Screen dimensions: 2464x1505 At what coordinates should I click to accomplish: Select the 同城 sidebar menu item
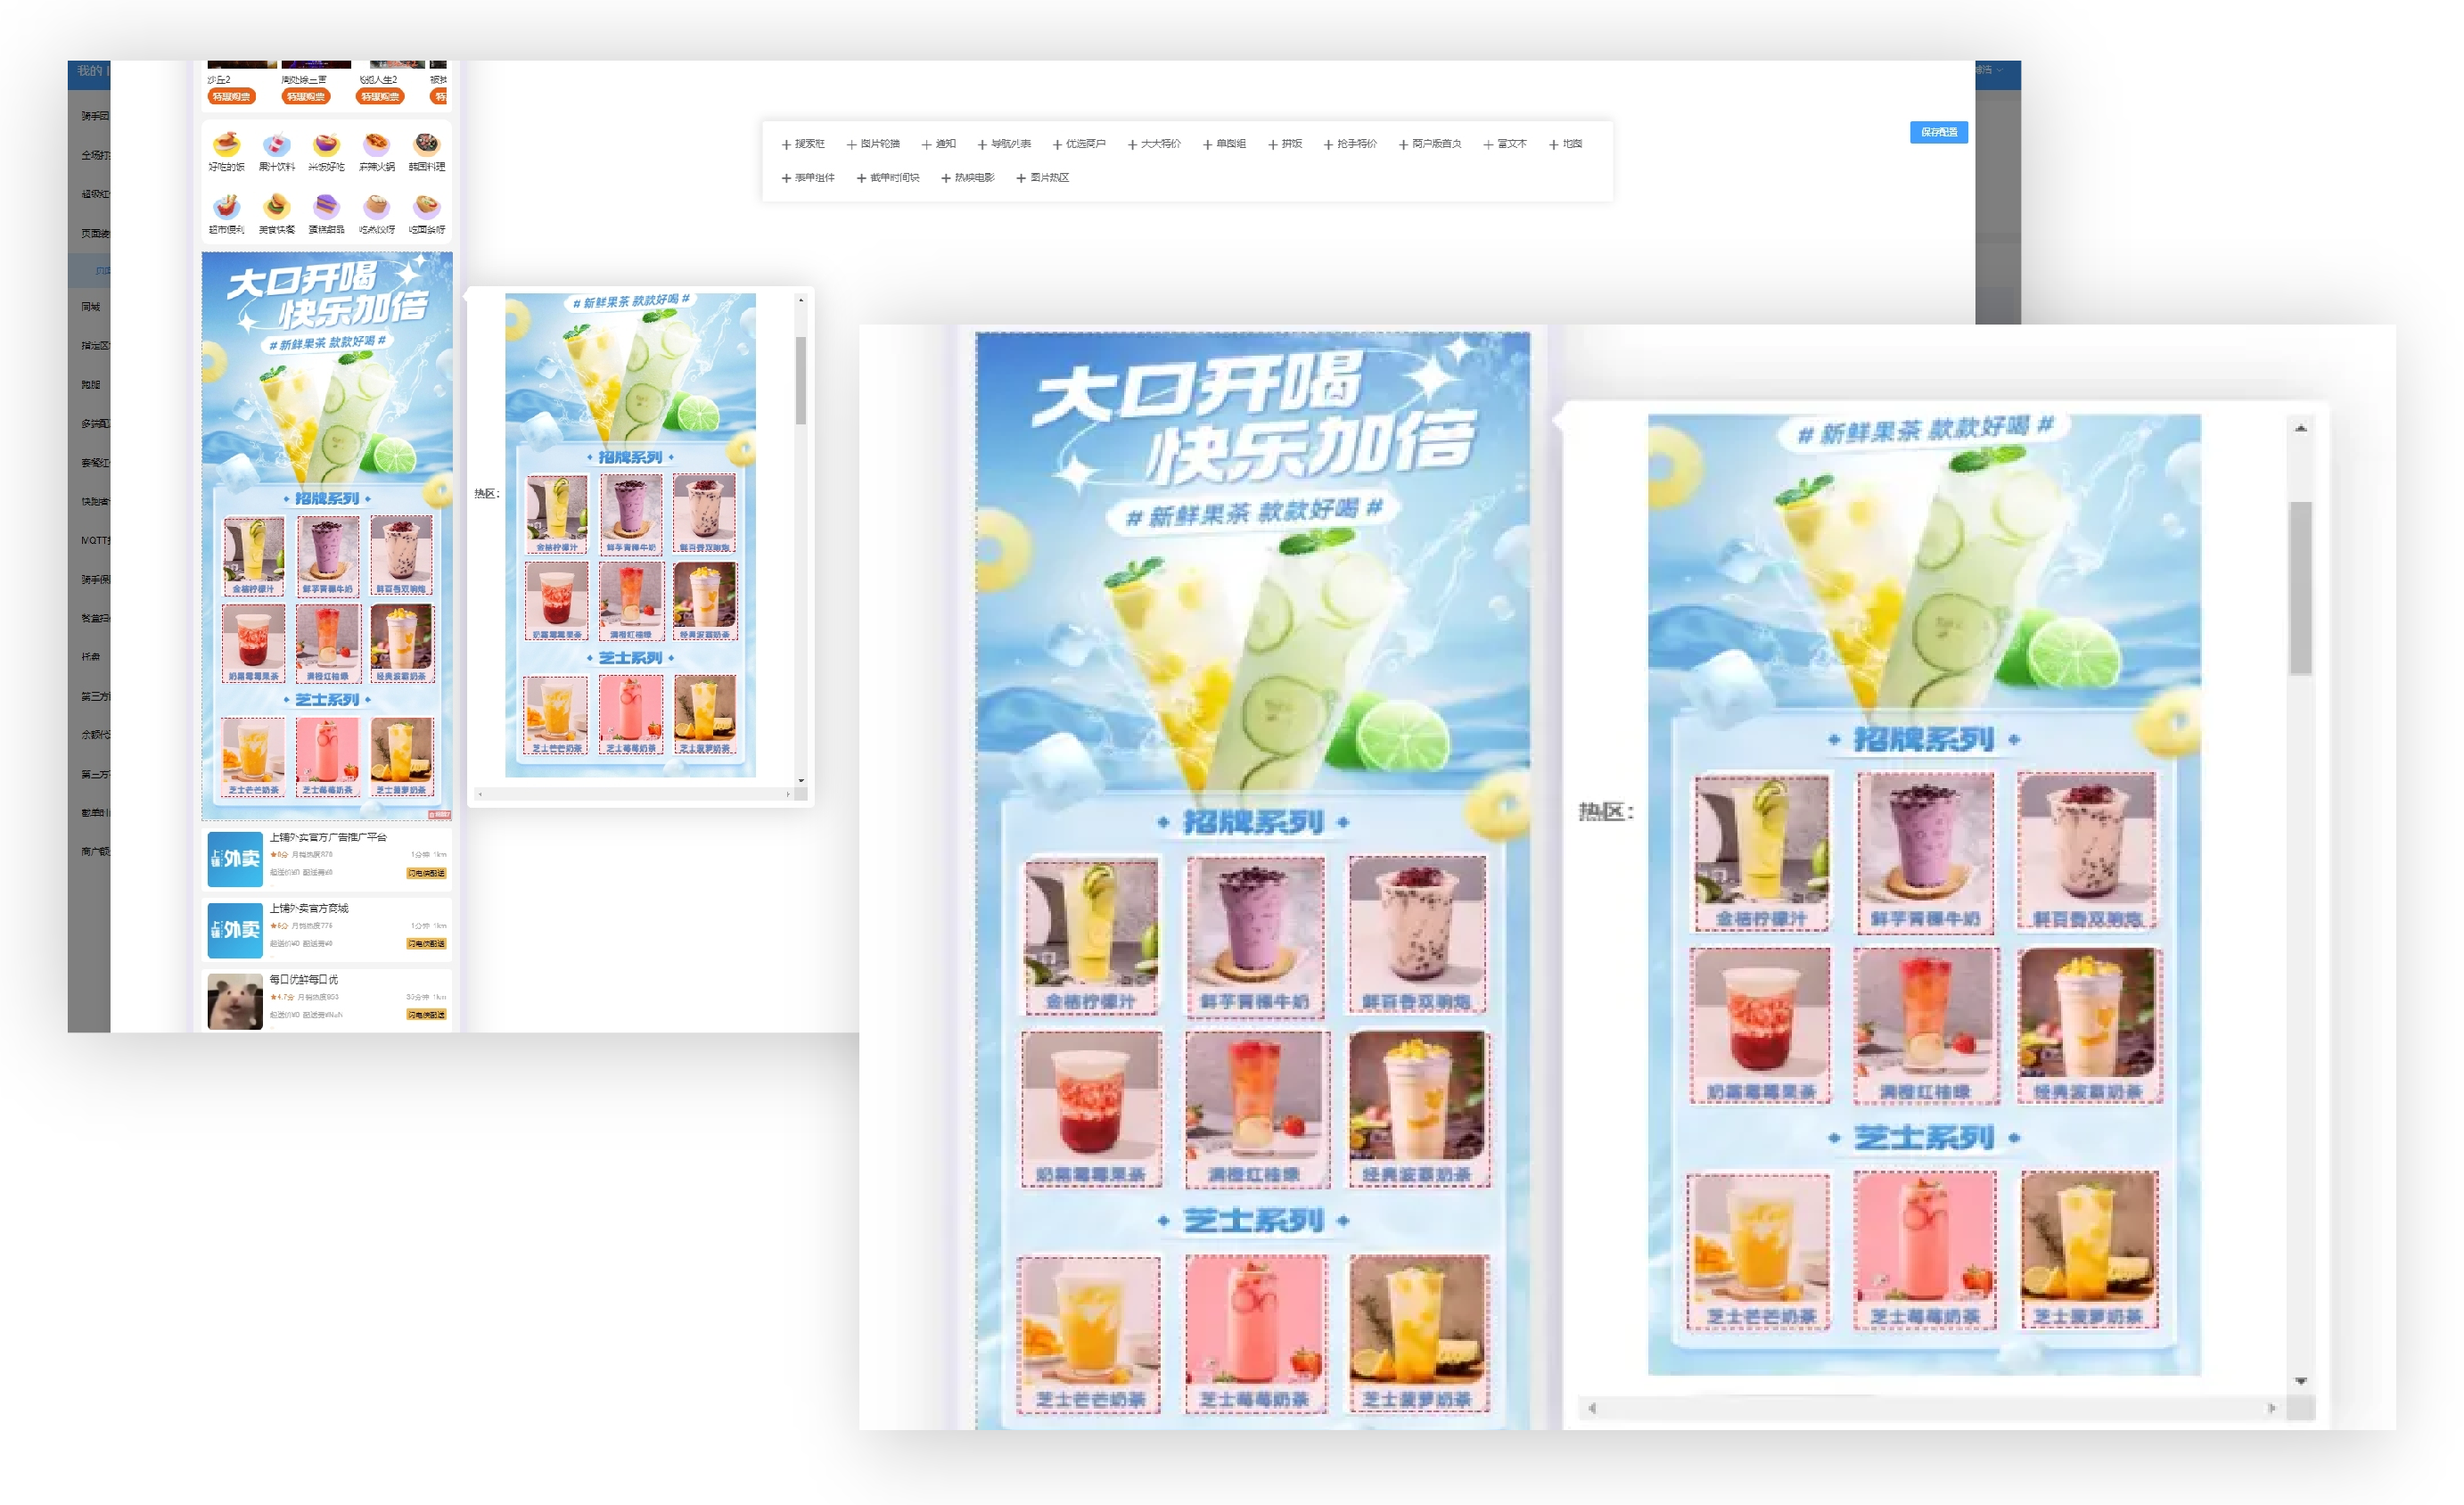pyautogui.click(x=90, y=307)
